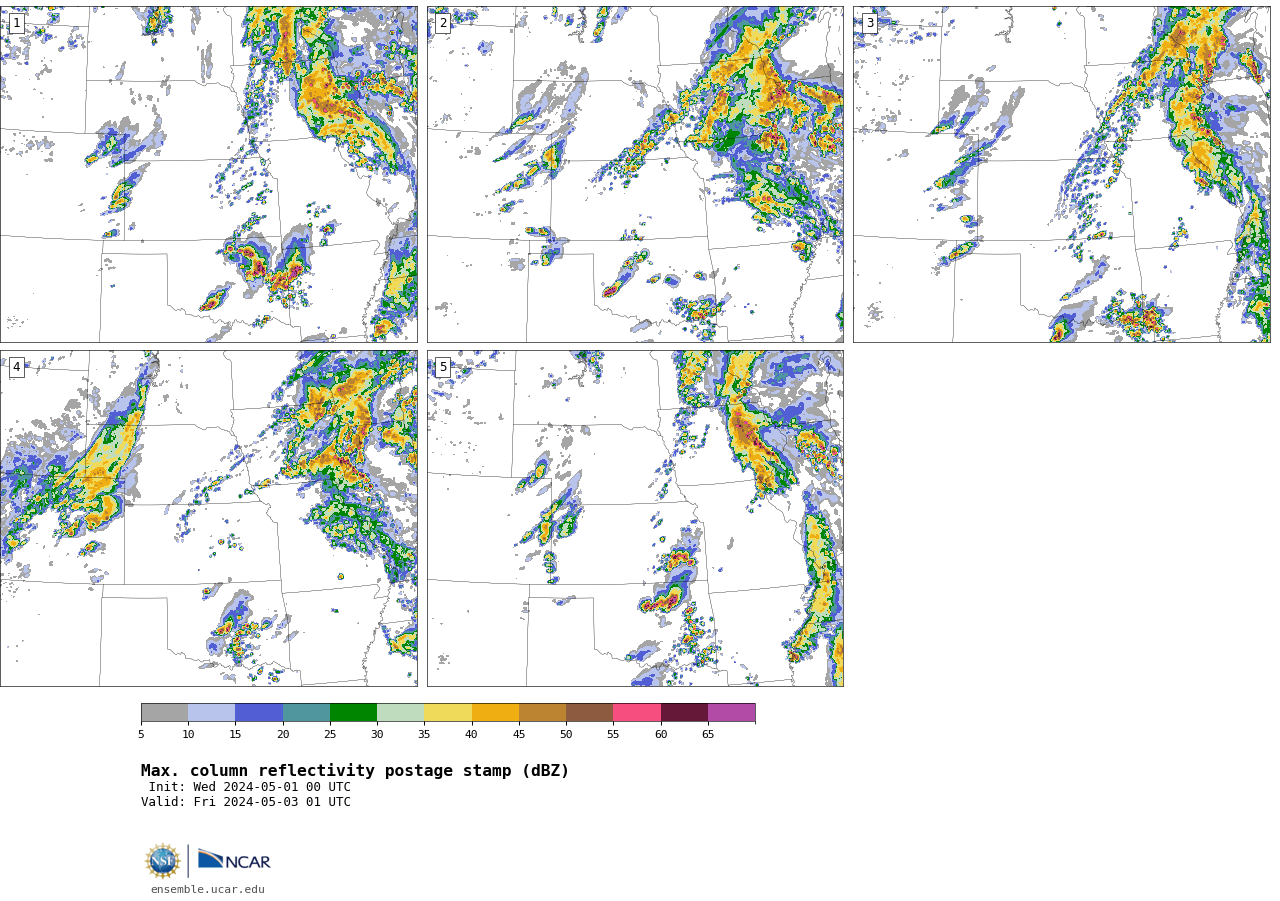Image resolution: width=1280 pixels, height=901 pixels.
Task: Click the teal 20-25 dBZ swatch
Action: pos(306,712)
